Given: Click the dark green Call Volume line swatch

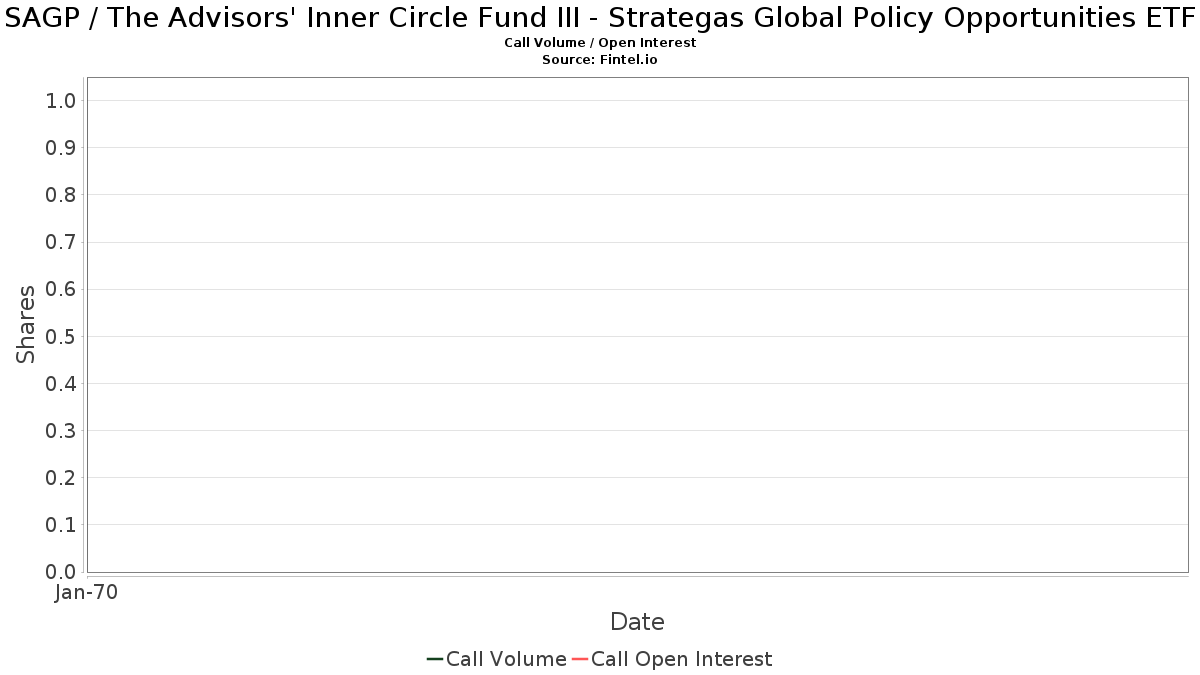Looking at the screenshot, I should [x=435, y=659].
